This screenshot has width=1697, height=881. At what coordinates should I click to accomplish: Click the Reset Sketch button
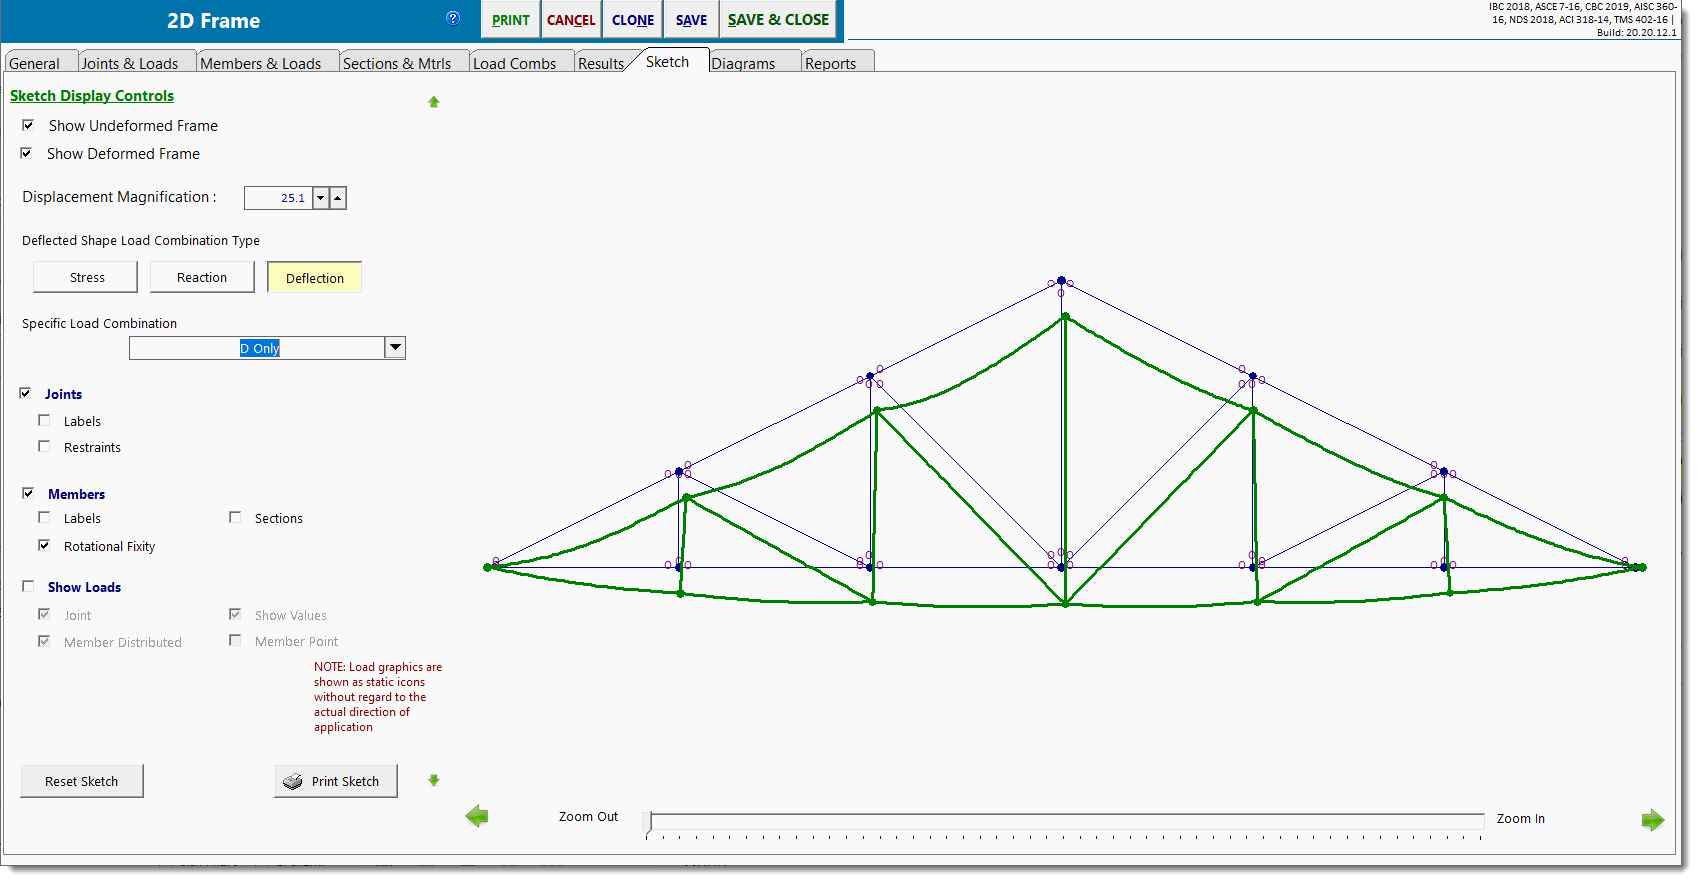(82, 781)
